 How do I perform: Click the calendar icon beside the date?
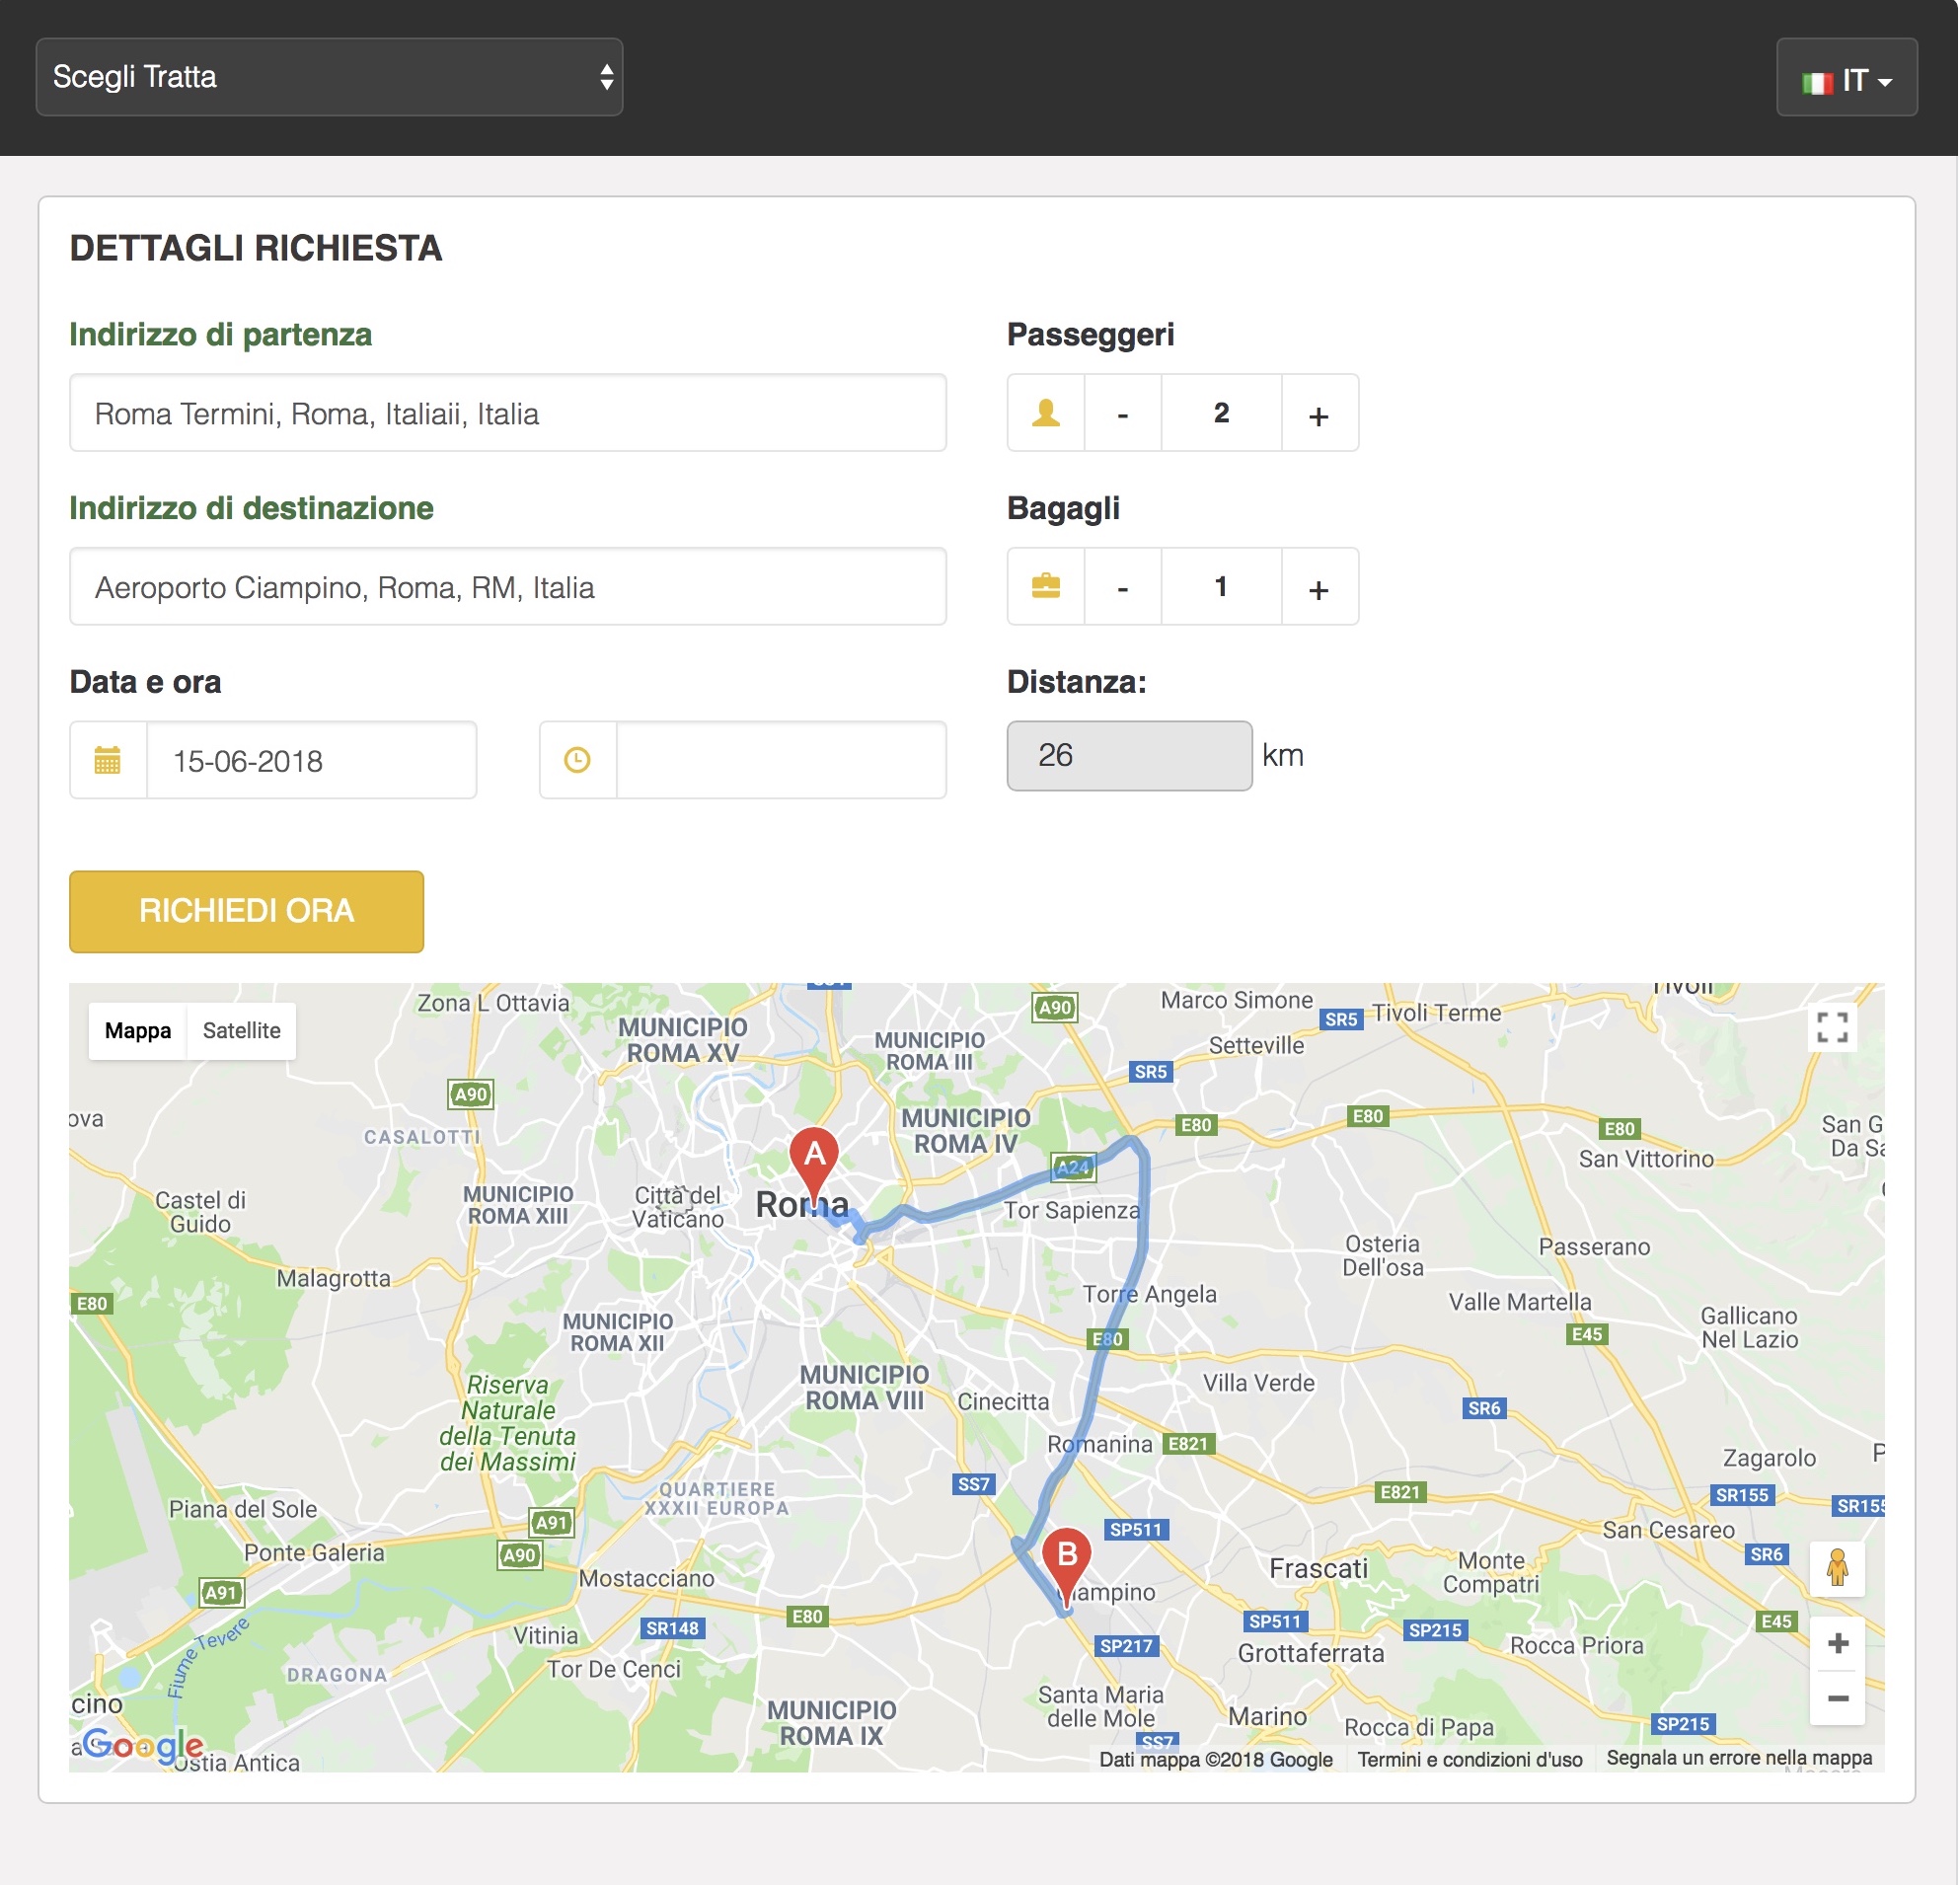pyautogui.click(x=108, y=760)
